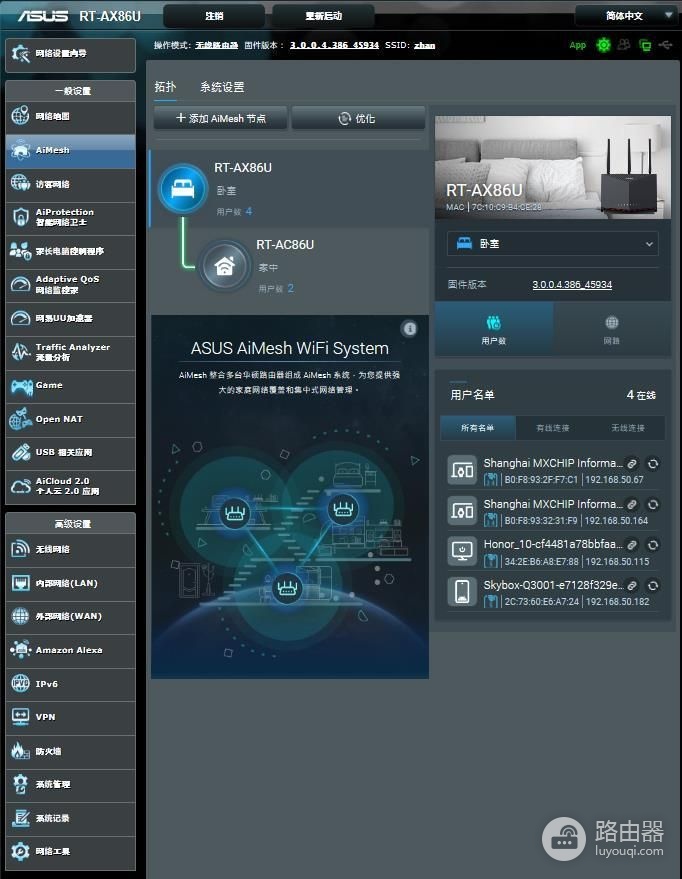This screenshot has height=879, width=682.
Task: Open VPN settings
Action: [x=71, y=718]
